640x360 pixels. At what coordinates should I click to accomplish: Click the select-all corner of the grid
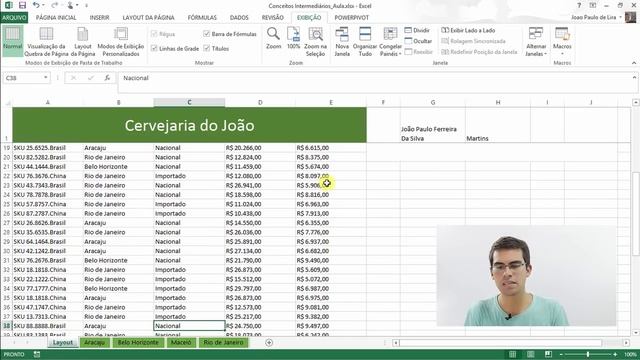coord(7,102)
